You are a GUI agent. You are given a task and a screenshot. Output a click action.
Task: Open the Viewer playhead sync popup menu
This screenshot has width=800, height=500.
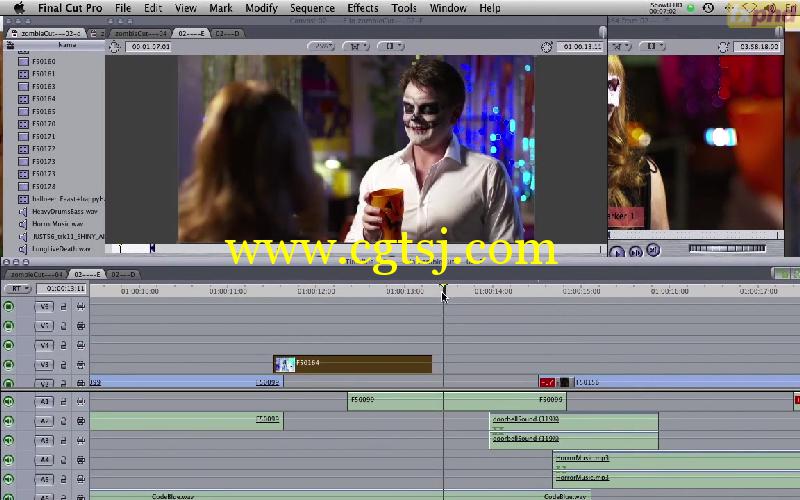(x=619, y=46)
